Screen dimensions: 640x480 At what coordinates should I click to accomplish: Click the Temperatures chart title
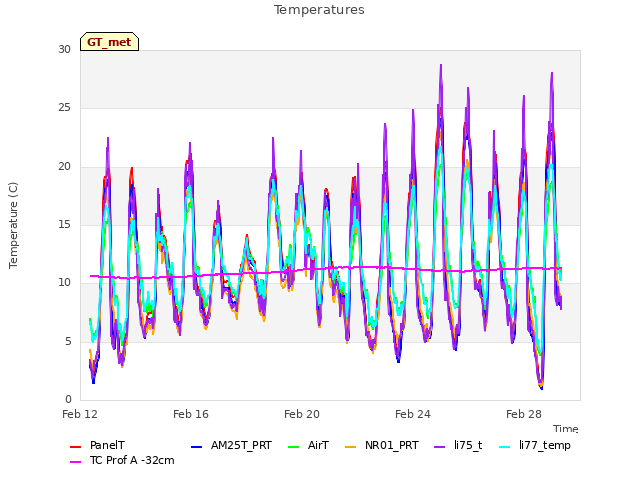coord(319,10)
